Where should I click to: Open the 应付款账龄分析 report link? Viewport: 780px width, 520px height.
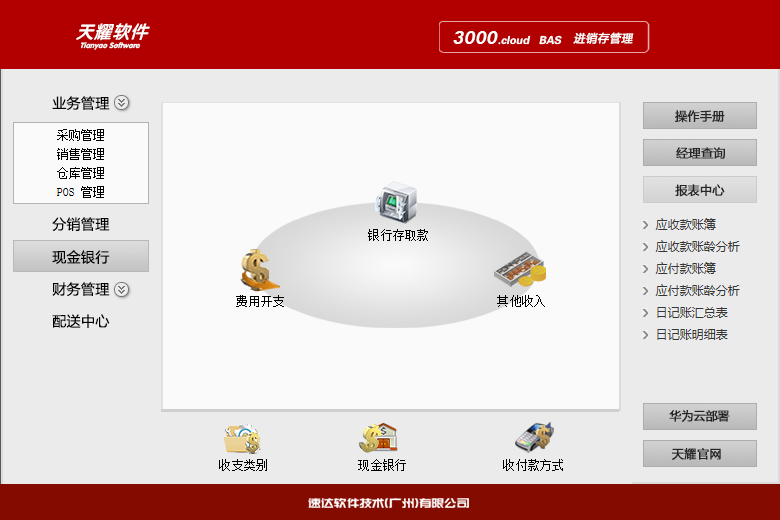[697, 291]
